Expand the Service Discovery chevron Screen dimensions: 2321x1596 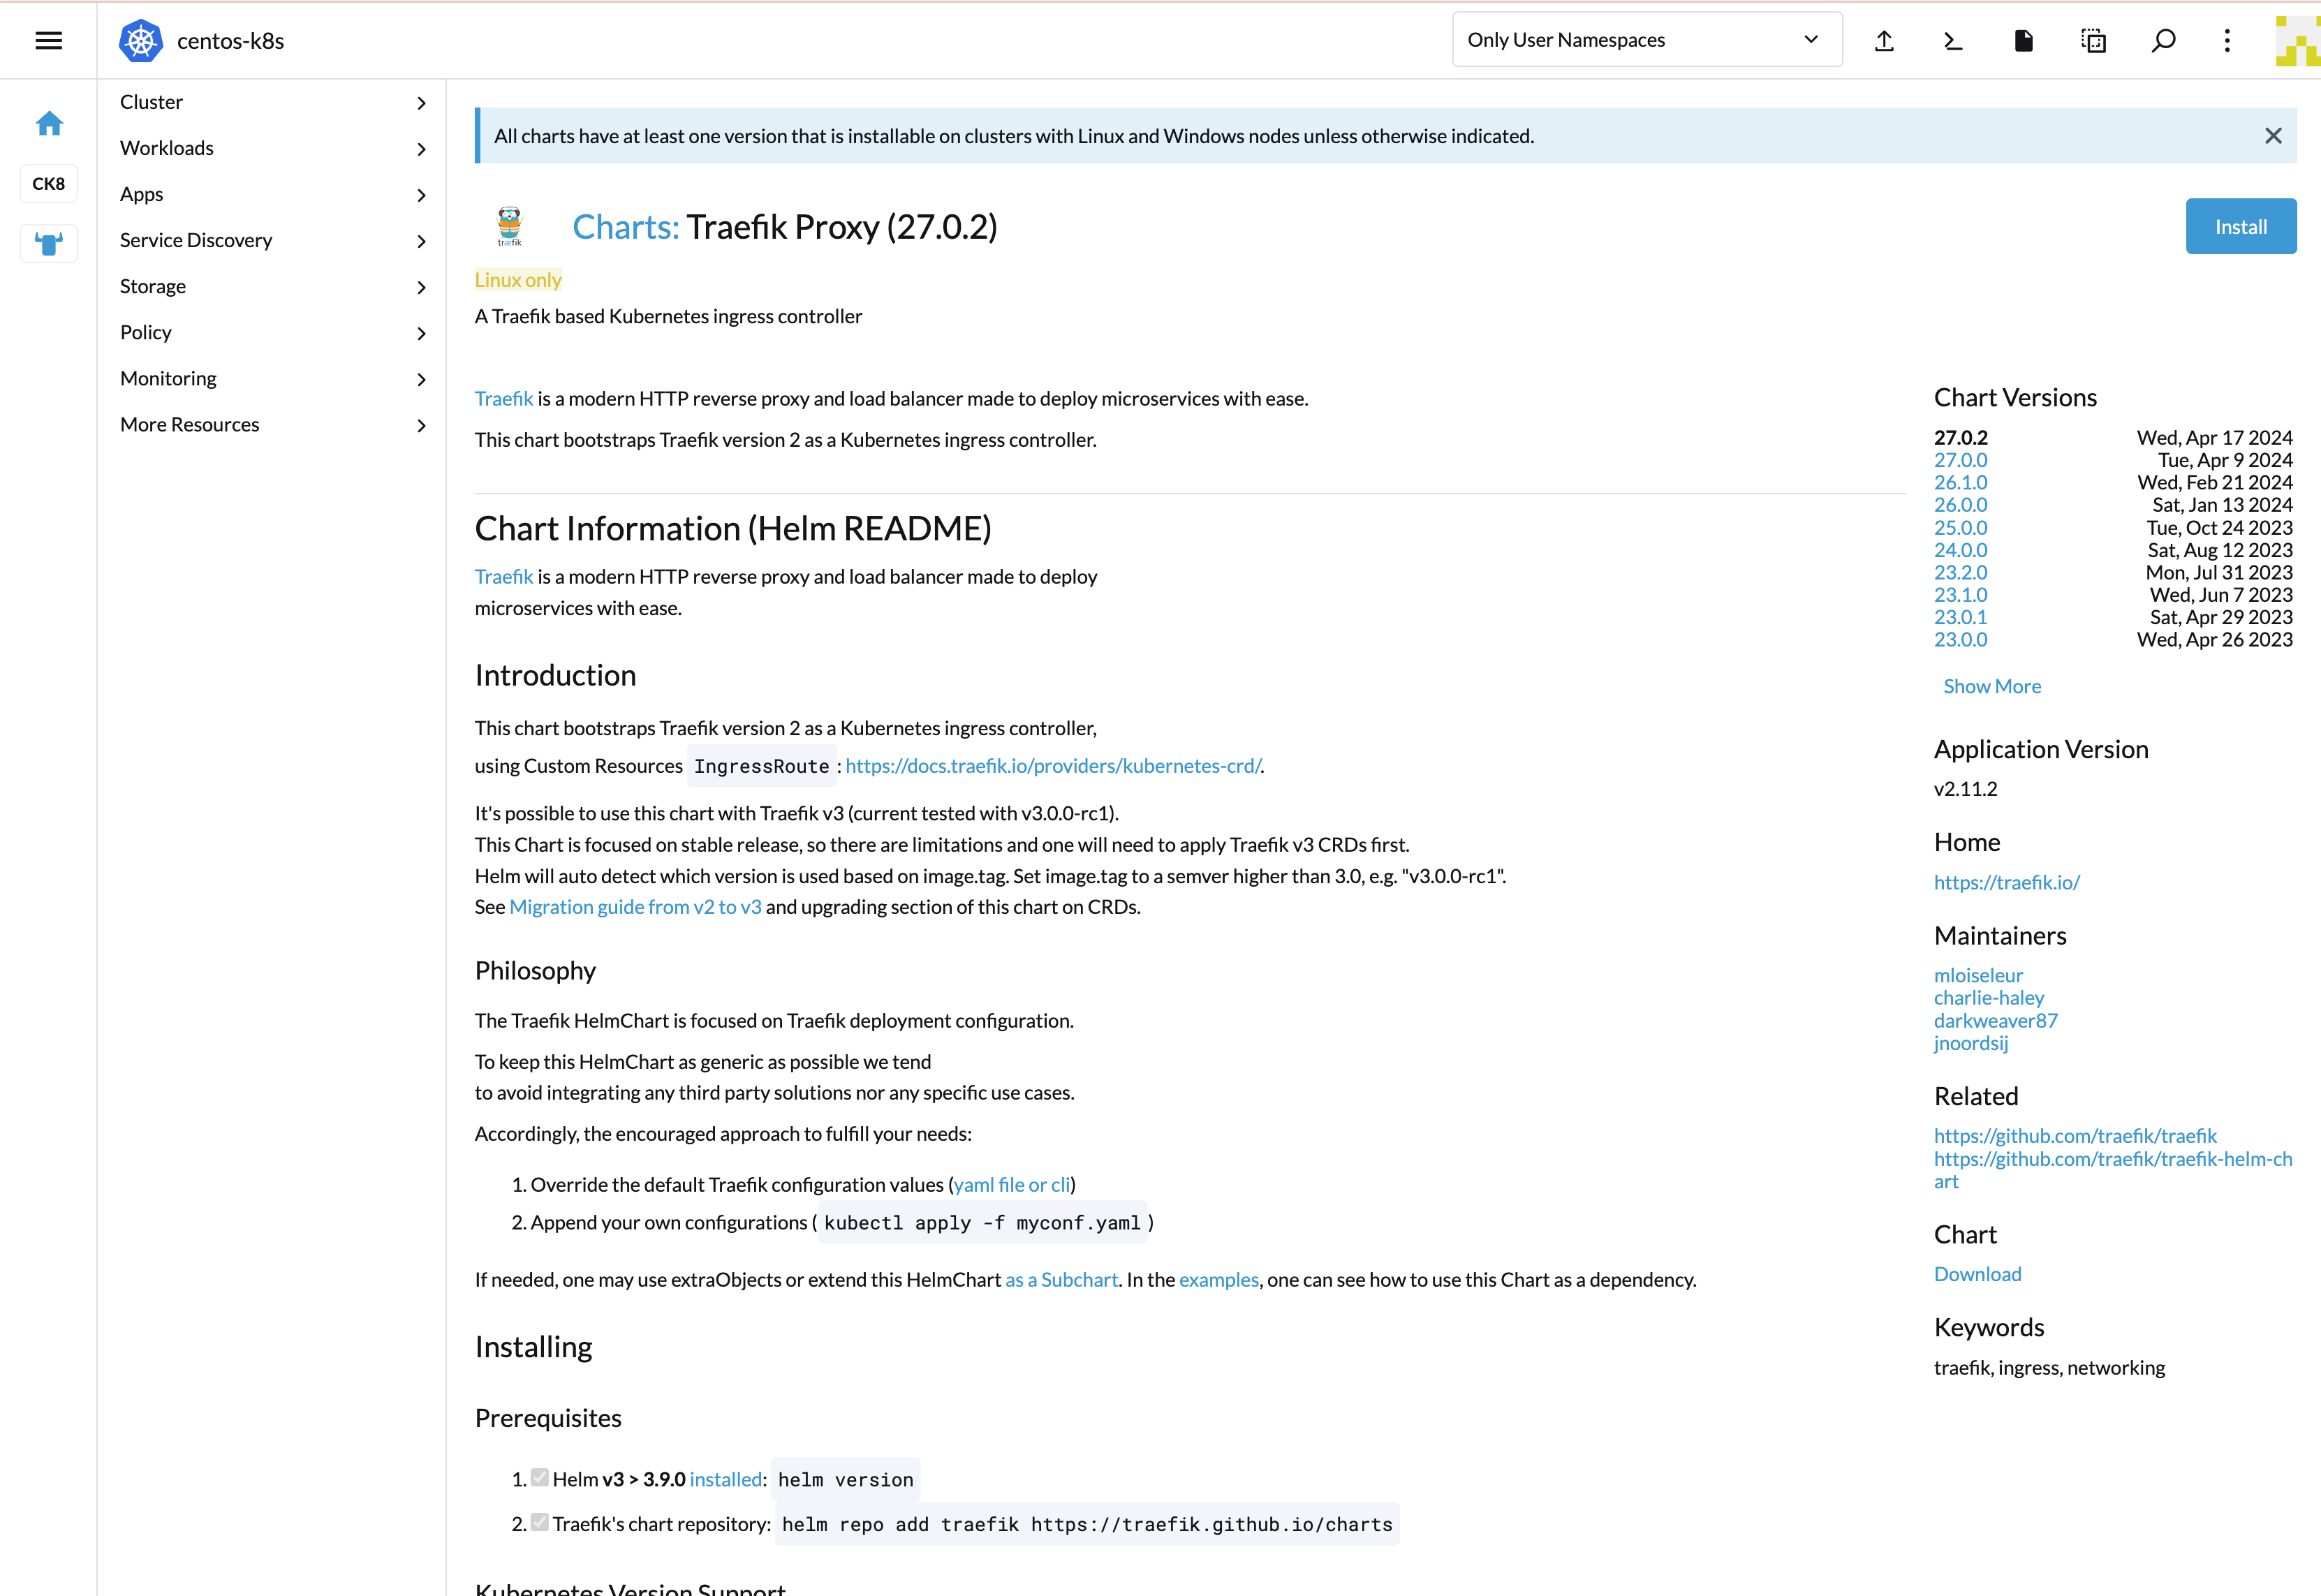click(x=421, y=241)
